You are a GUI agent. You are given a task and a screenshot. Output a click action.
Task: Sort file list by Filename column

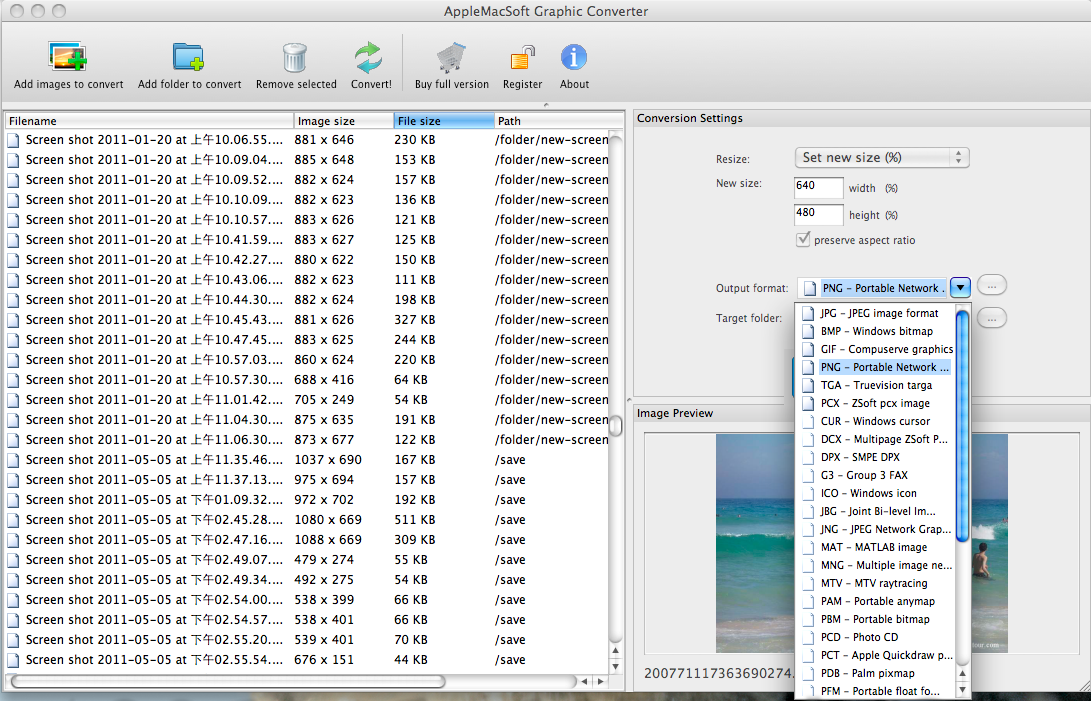click(x=150, y=121)
